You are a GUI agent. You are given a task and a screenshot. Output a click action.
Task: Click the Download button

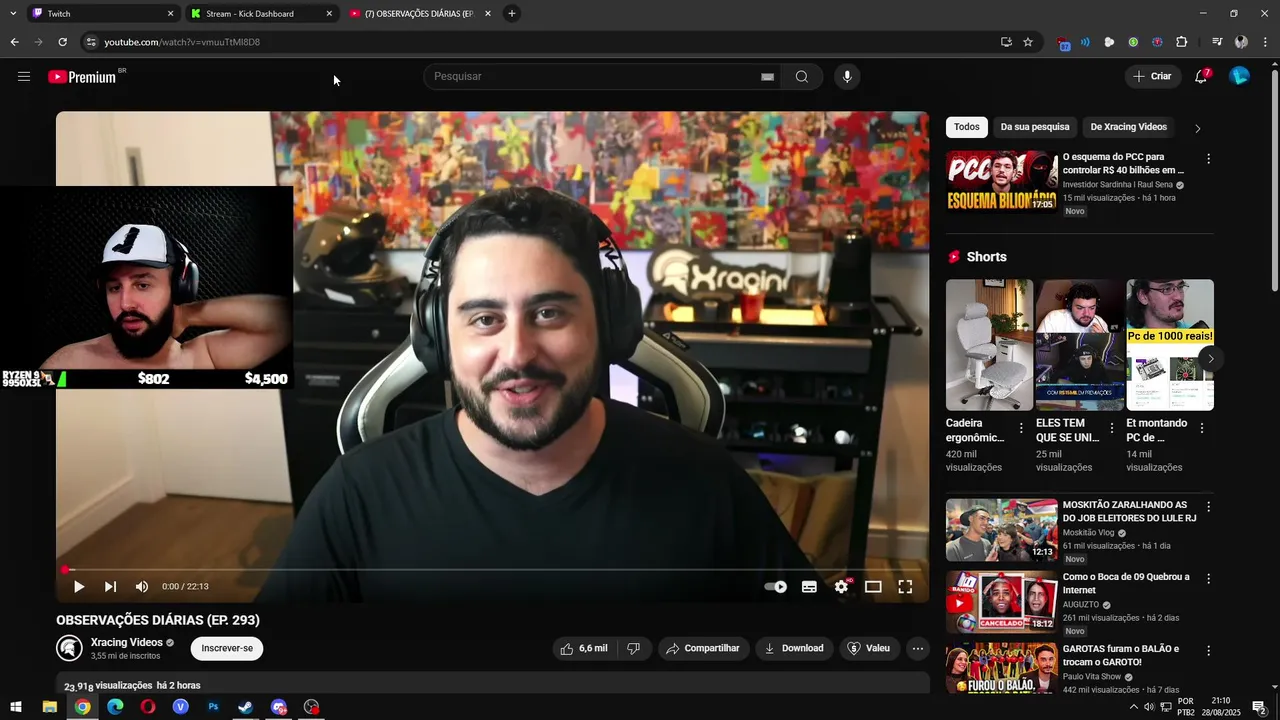[794, 648]
